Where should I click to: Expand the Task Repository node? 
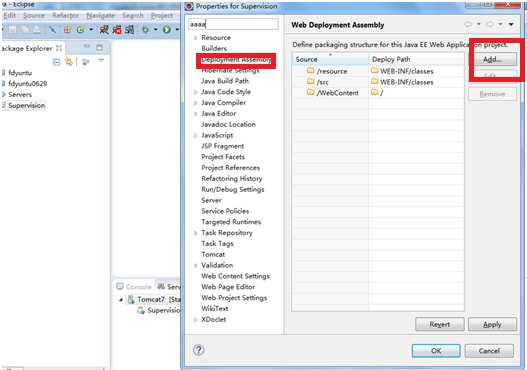pos(195,233)
